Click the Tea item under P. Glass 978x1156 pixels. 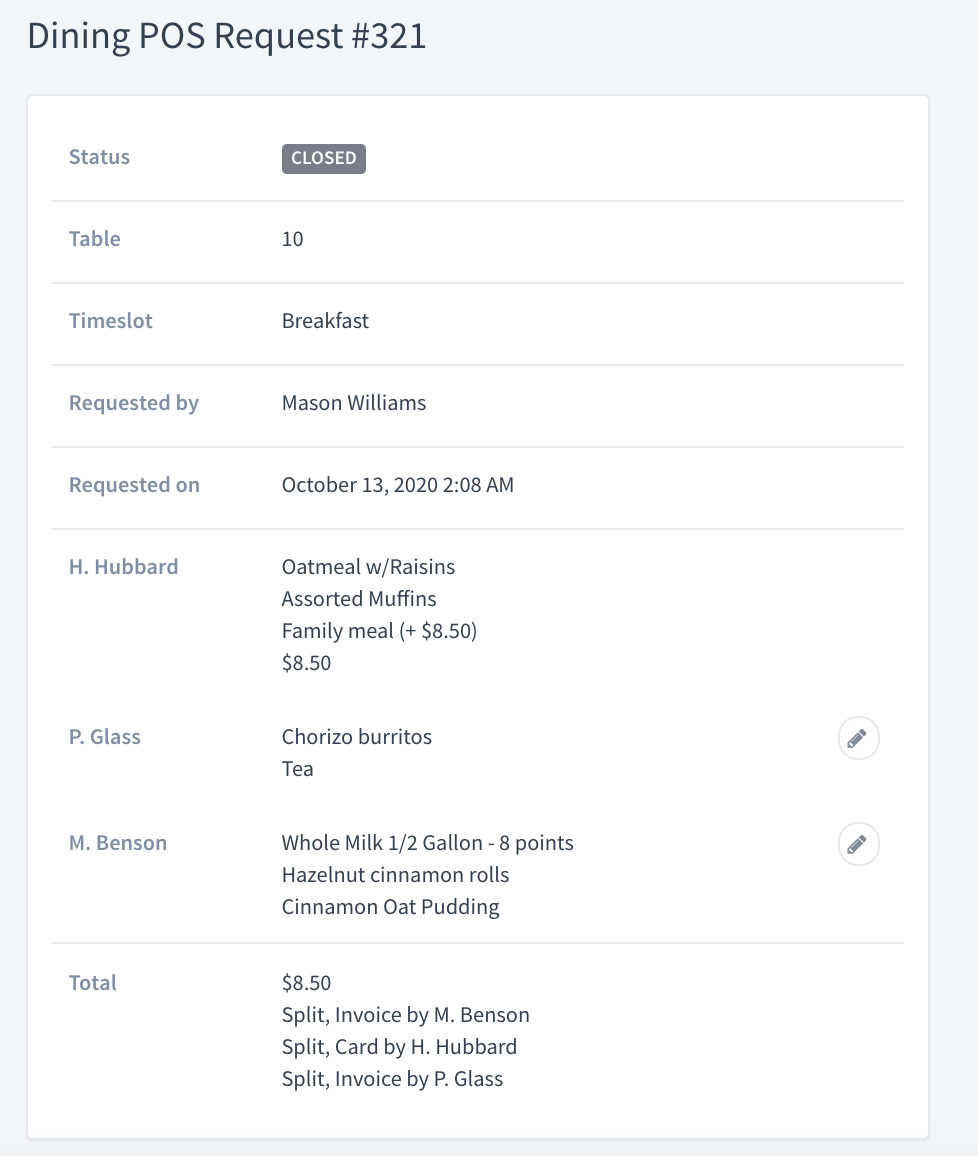(x=298, y=769)
